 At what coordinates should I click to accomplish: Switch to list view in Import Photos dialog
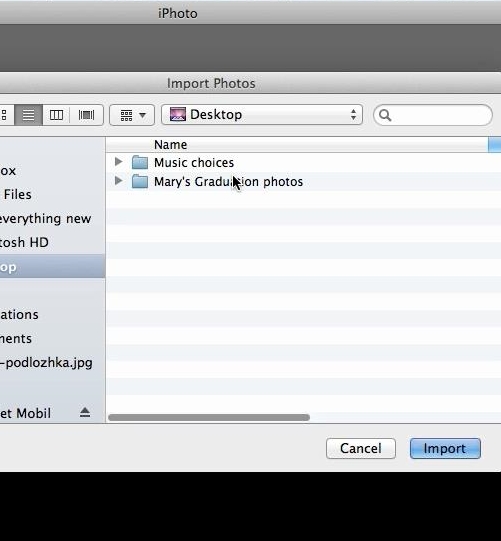point(28,115)
